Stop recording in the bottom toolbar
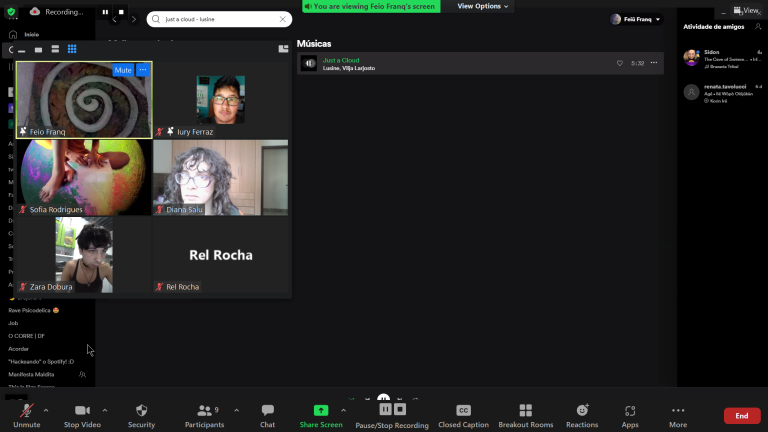This screenshot has height=432, width=768. pos(400,409)
